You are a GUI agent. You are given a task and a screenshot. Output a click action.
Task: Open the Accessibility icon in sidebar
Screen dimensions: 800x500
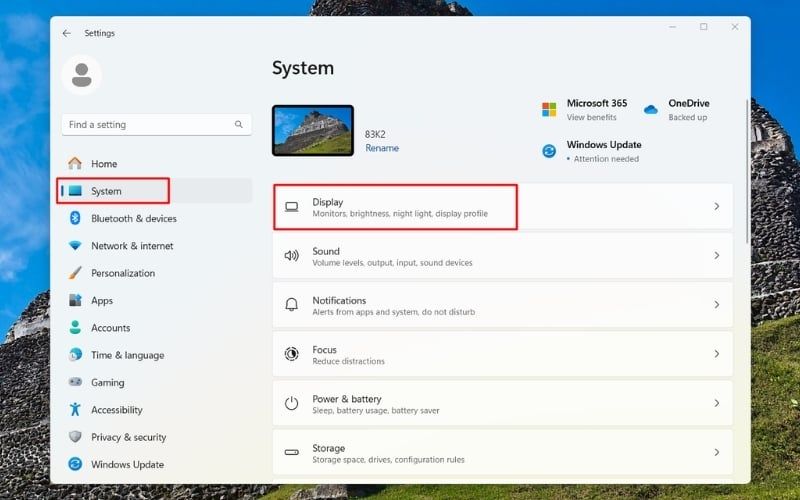point(75,410)
